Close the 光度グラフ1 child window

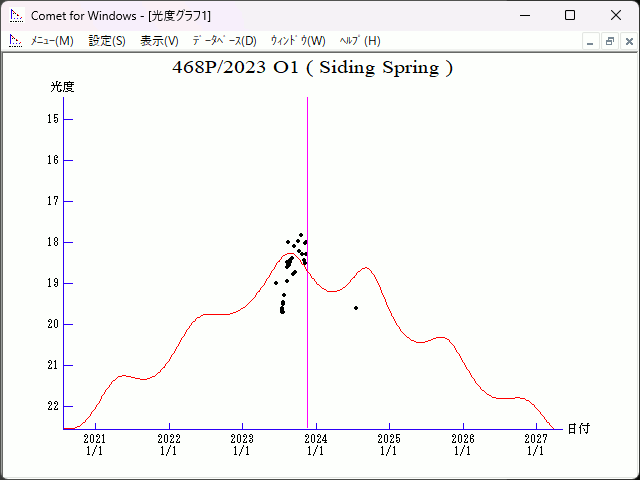[x=627, y=41]
